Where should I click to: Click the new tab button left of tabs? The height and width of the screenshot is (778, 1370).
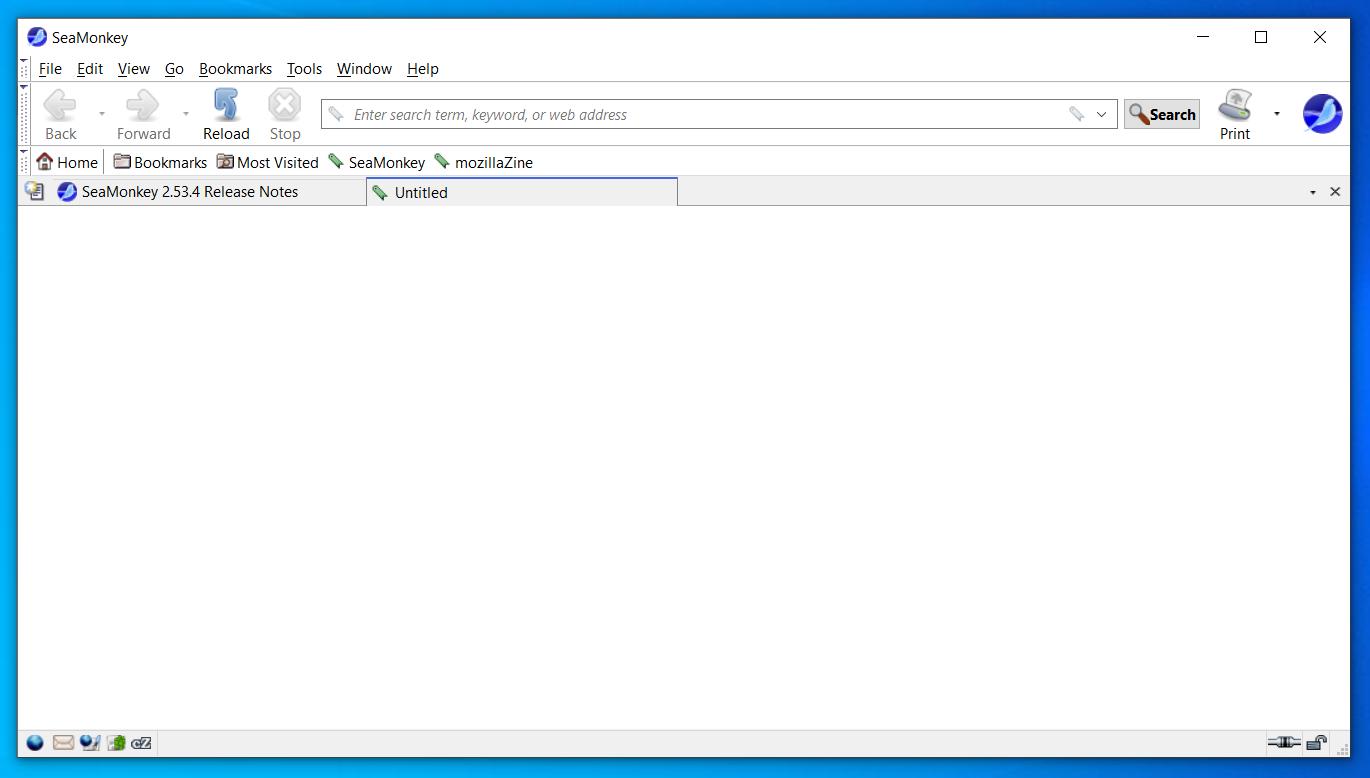click(35, 191)
